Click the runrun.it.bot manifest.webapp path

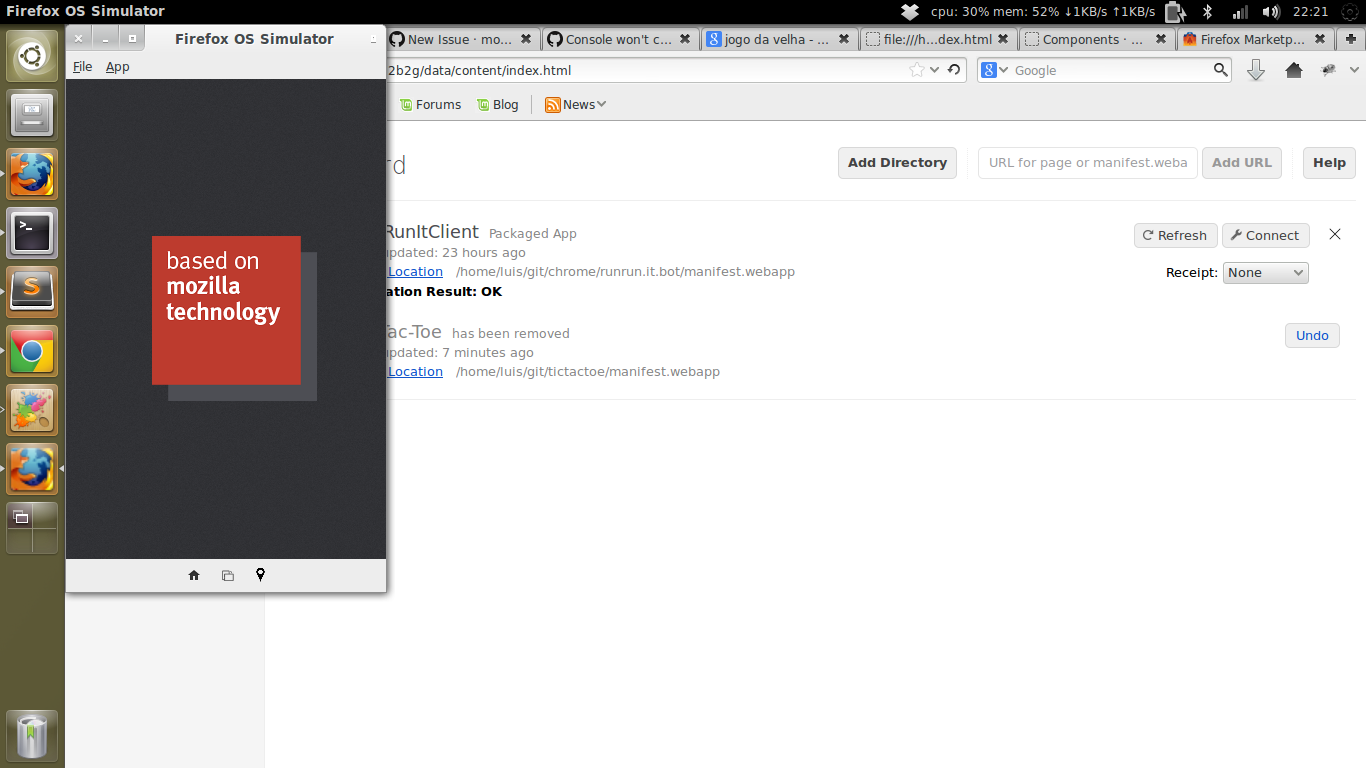coord(625,271)
